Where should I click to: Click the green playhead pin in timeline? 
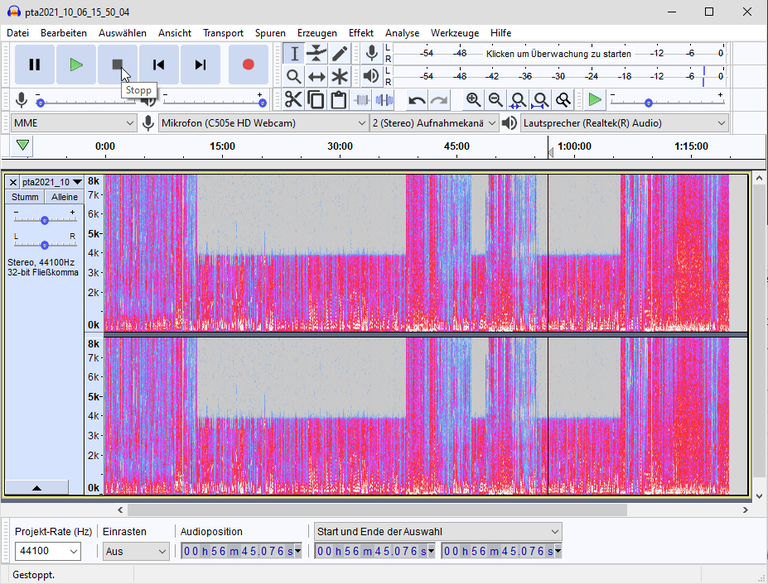(x=23, y=146)
